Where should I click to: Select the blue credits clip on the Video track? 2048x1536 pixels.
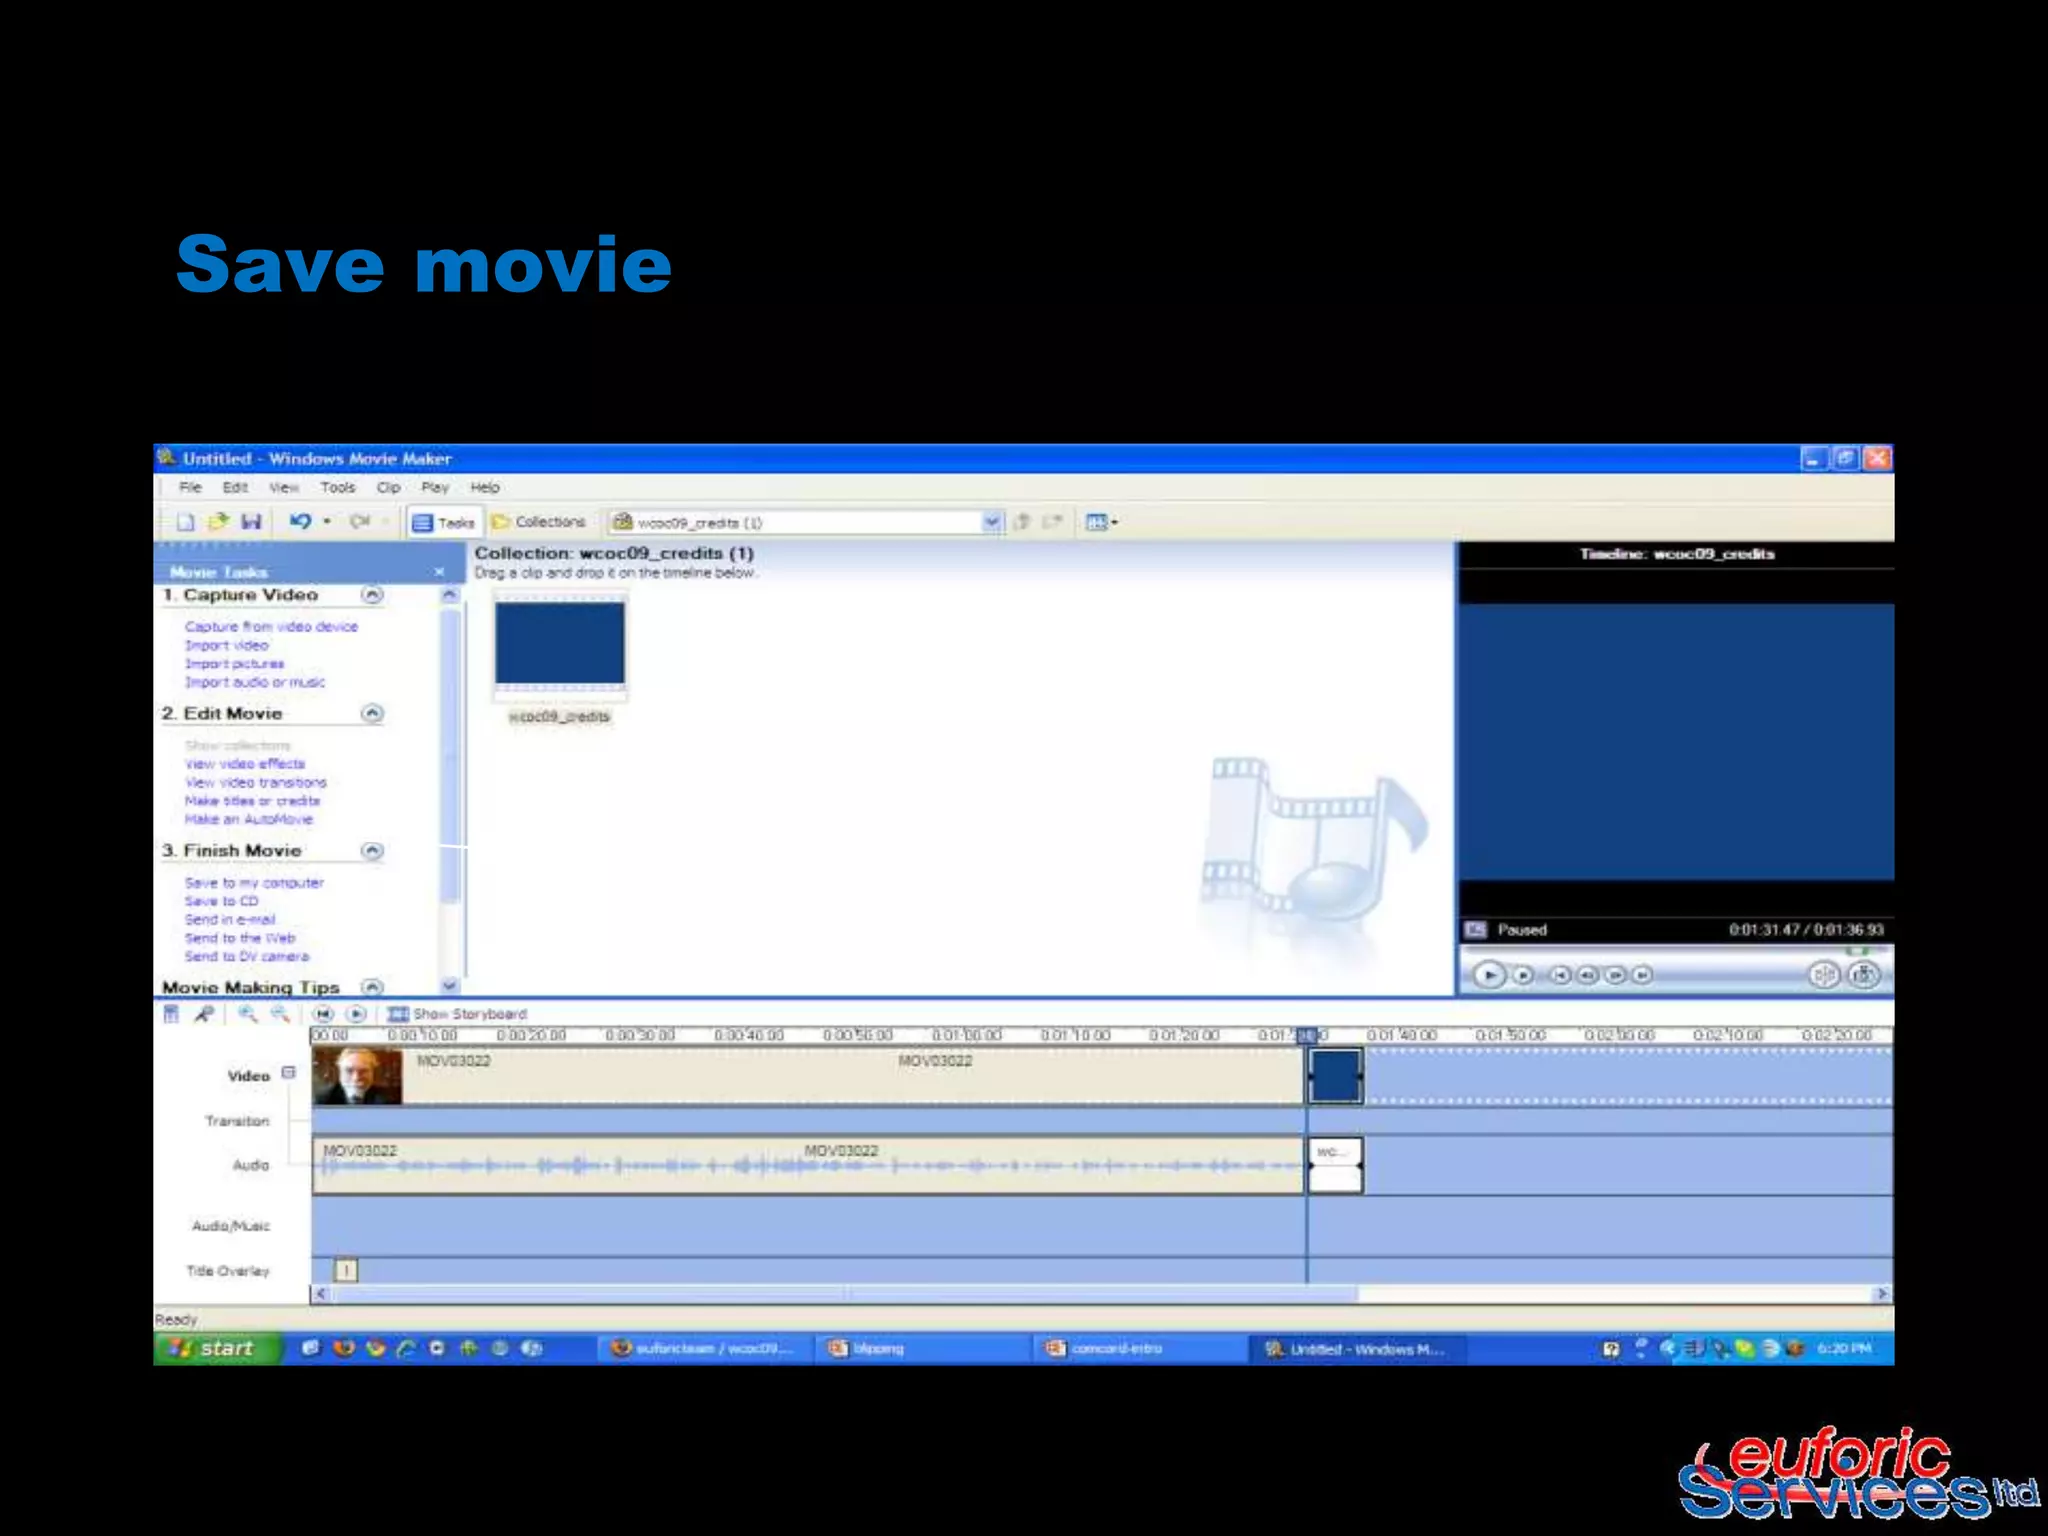(1336, 1076)
